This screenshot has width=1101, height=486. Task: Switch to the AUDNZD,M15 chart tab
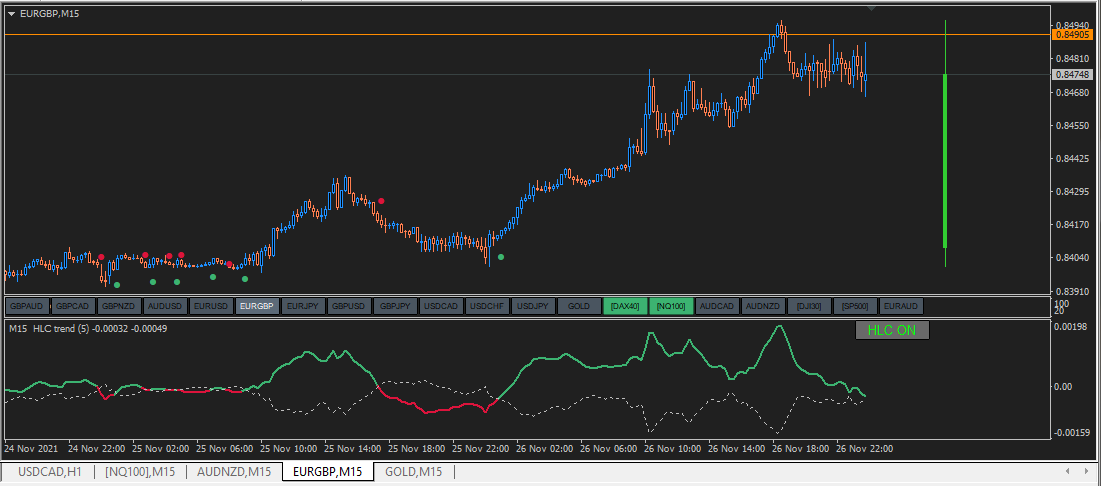(x=234, y=472)
